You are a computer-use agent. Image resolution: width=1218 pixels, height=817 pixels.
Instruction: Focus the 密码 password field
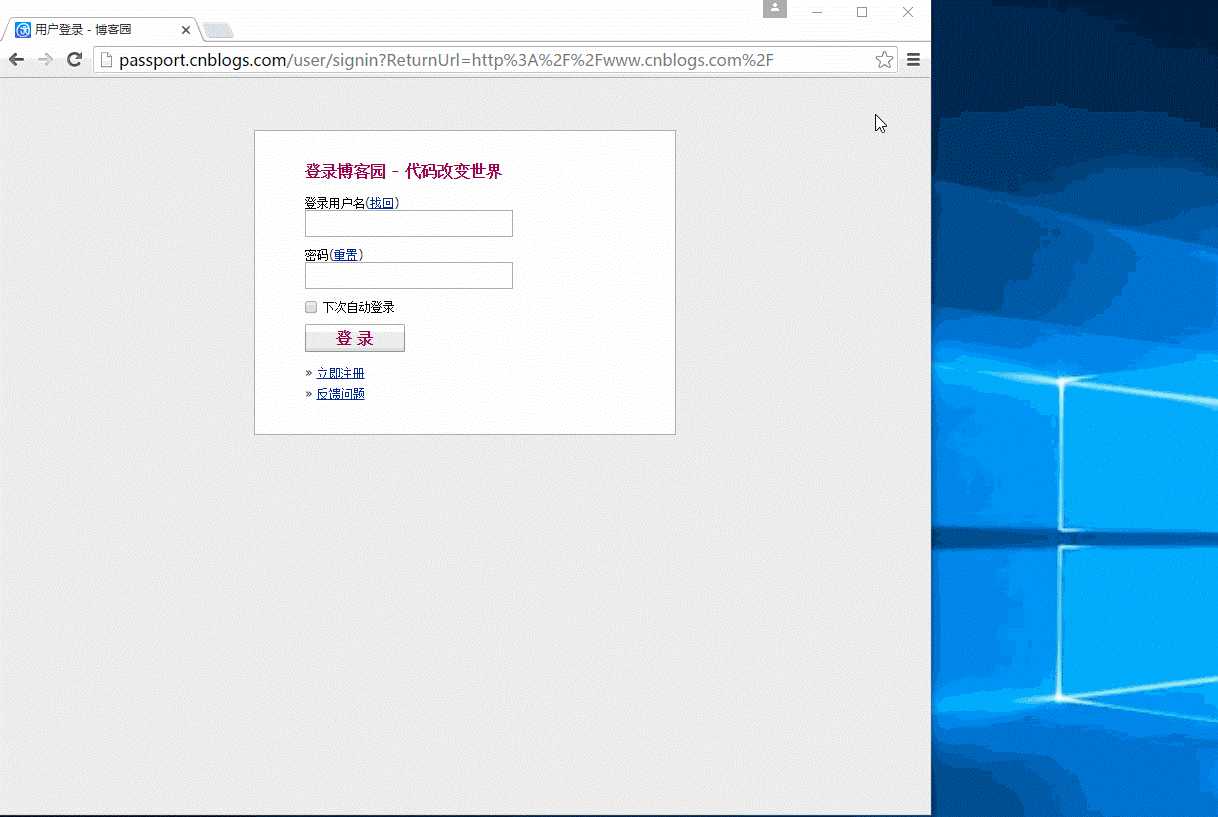408,275
